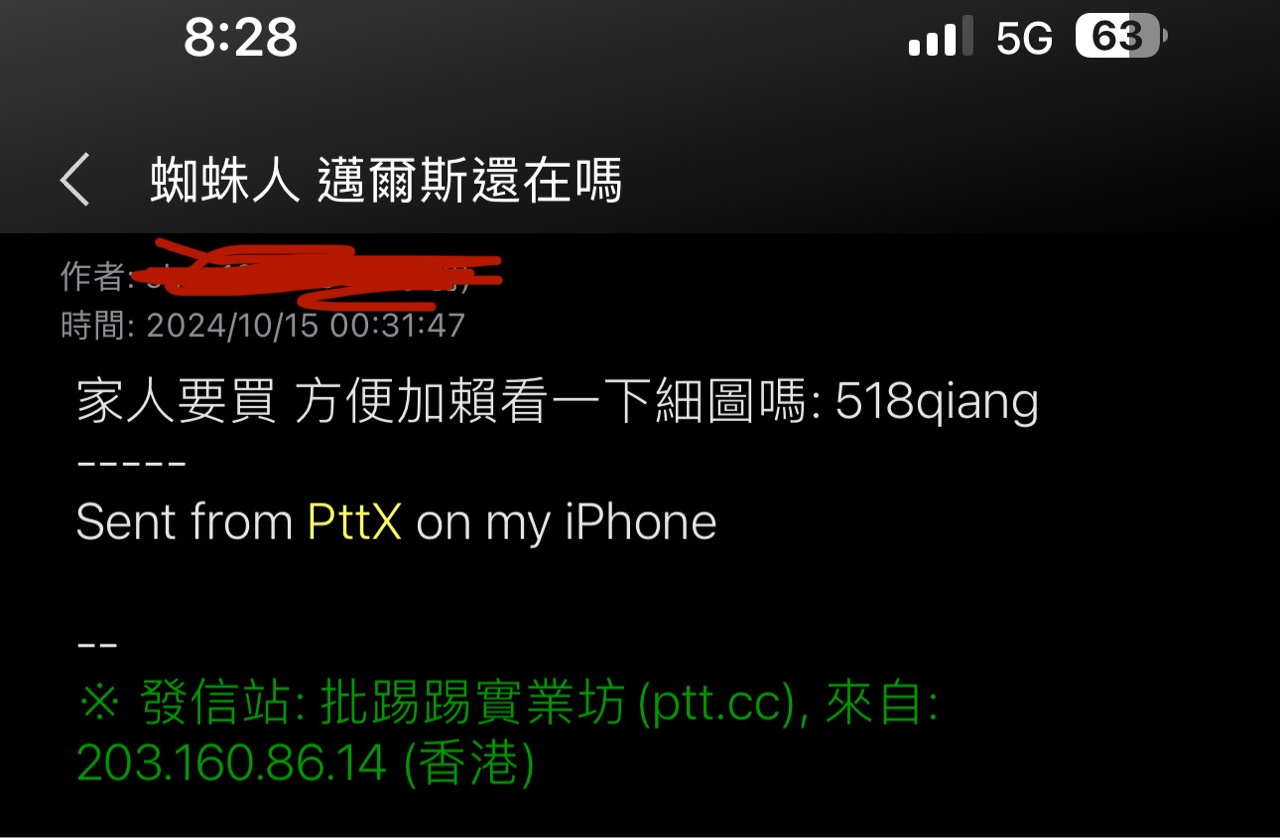Tap the cellular signal bars icon
The image size is (1280, 838).
coord(941,37)
